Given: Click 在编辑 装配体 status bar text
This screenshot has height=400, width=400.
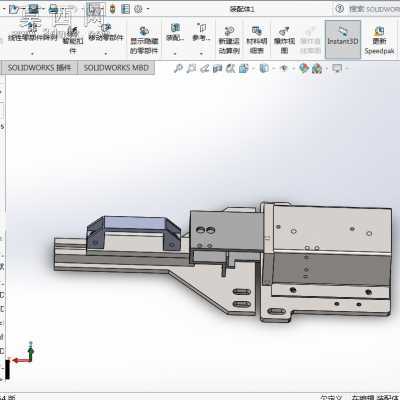Looking at the screenshot, I should 376,397.
